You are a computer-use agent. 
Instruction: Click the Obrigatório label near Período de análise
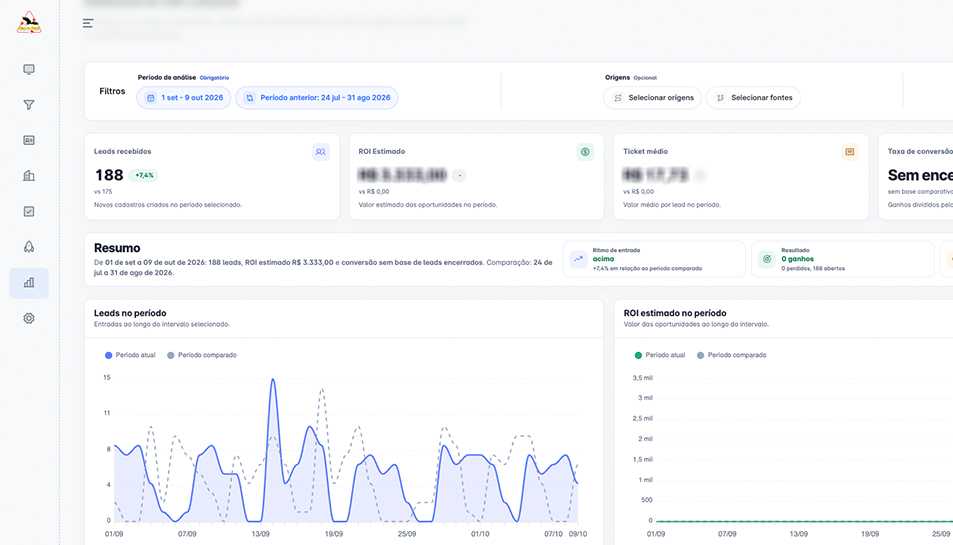click(x=215, y=78)
